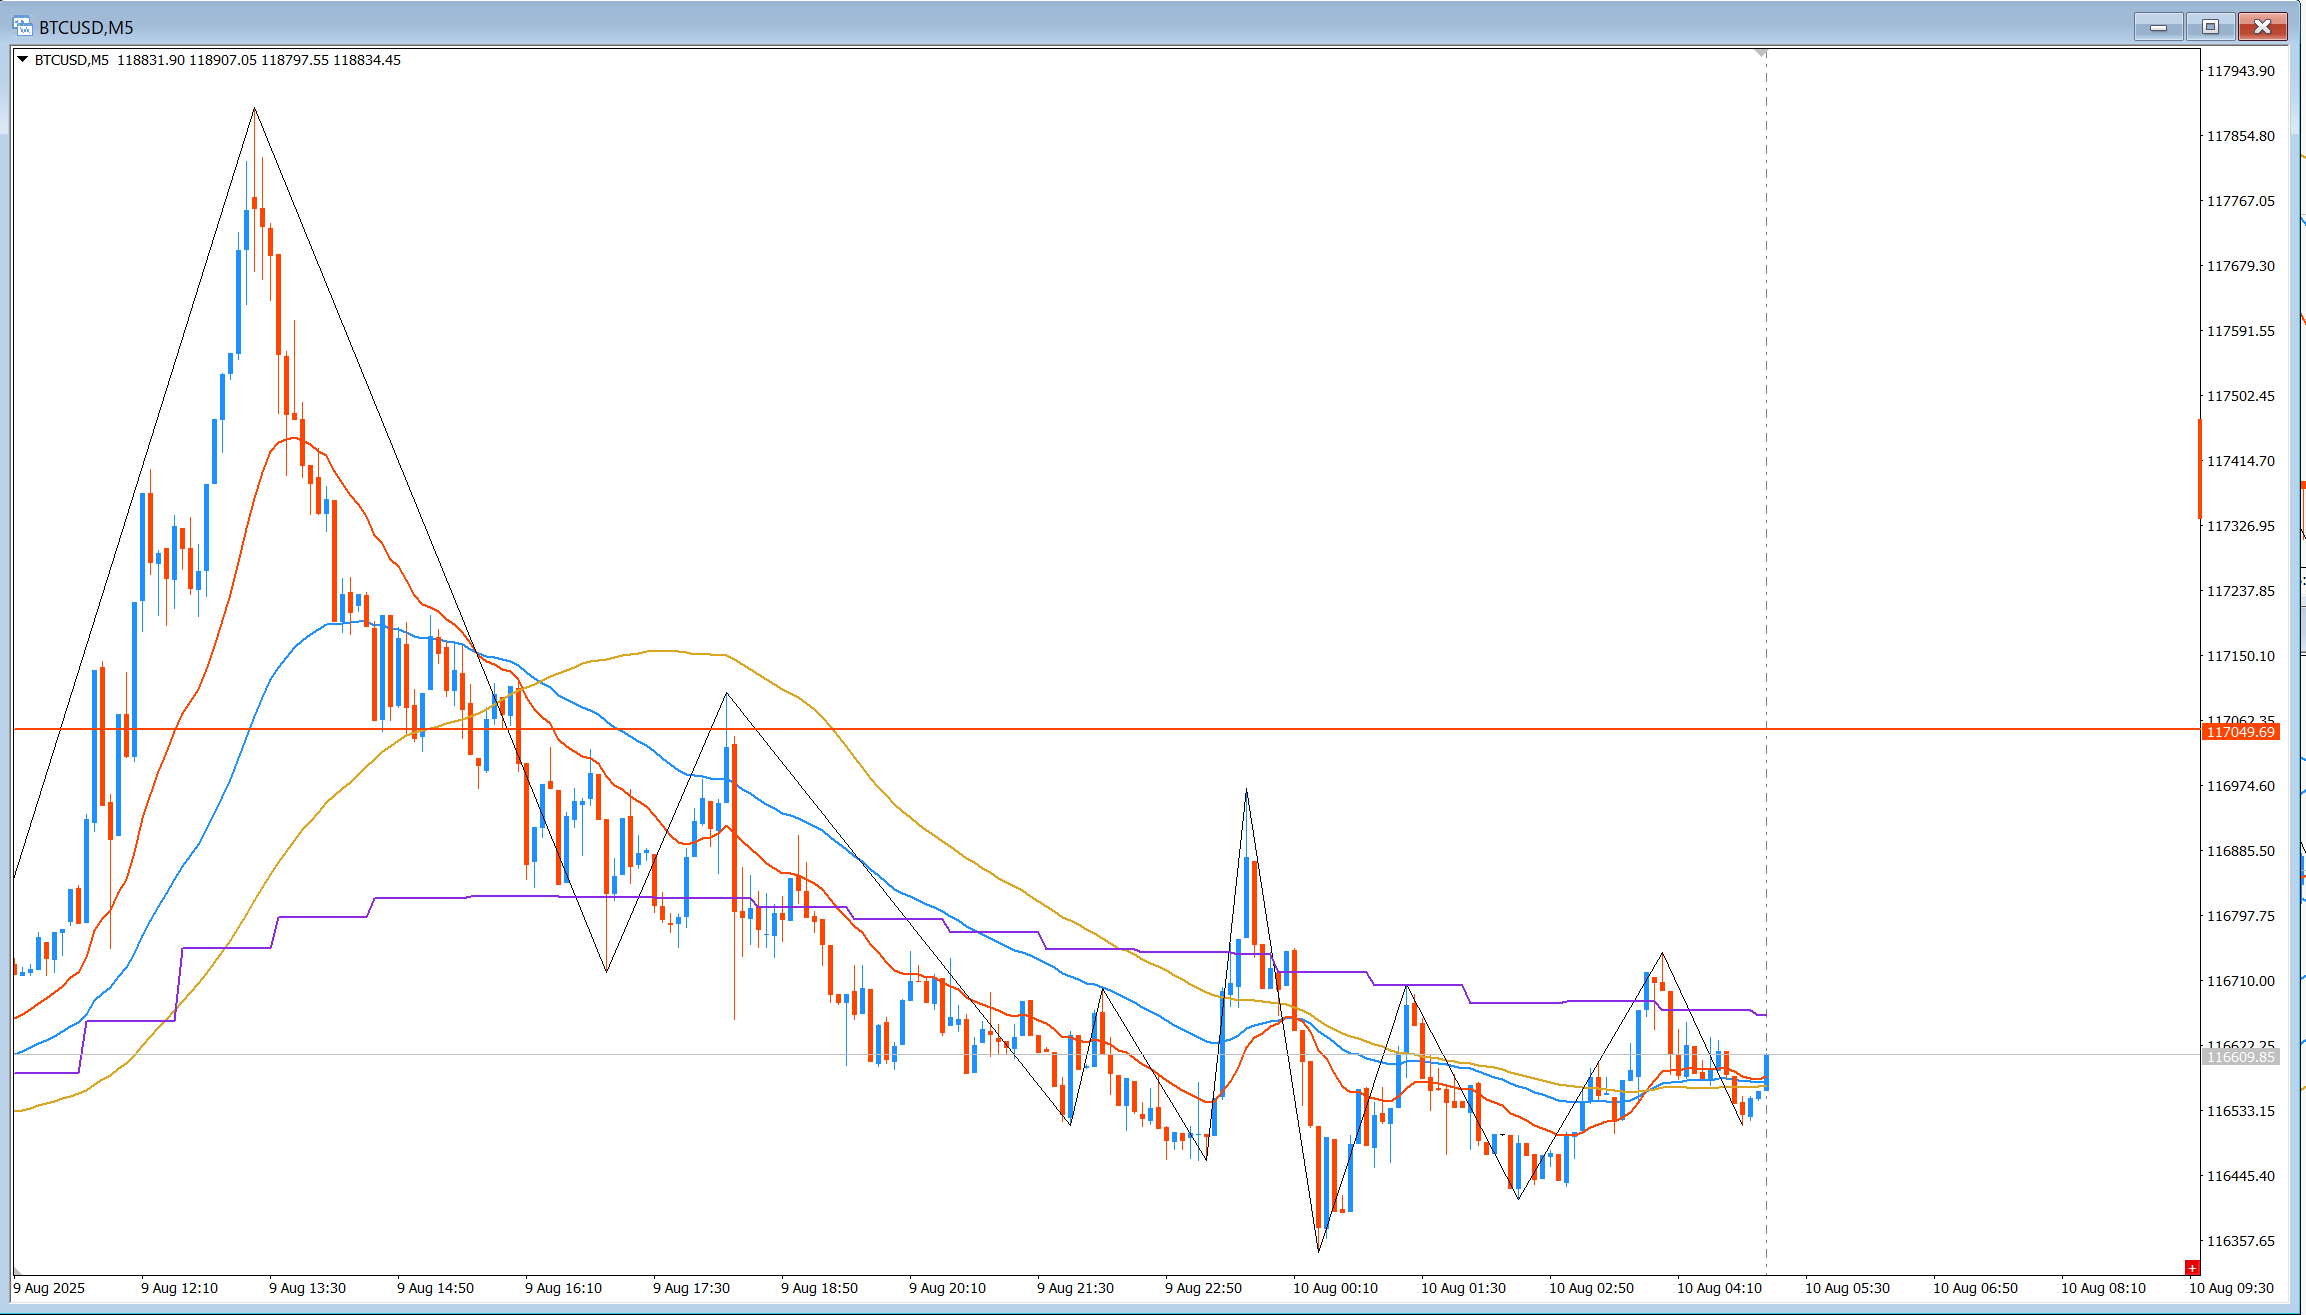
Task: Open the BTCUSD,M5 window system icon
Action: 21,26
